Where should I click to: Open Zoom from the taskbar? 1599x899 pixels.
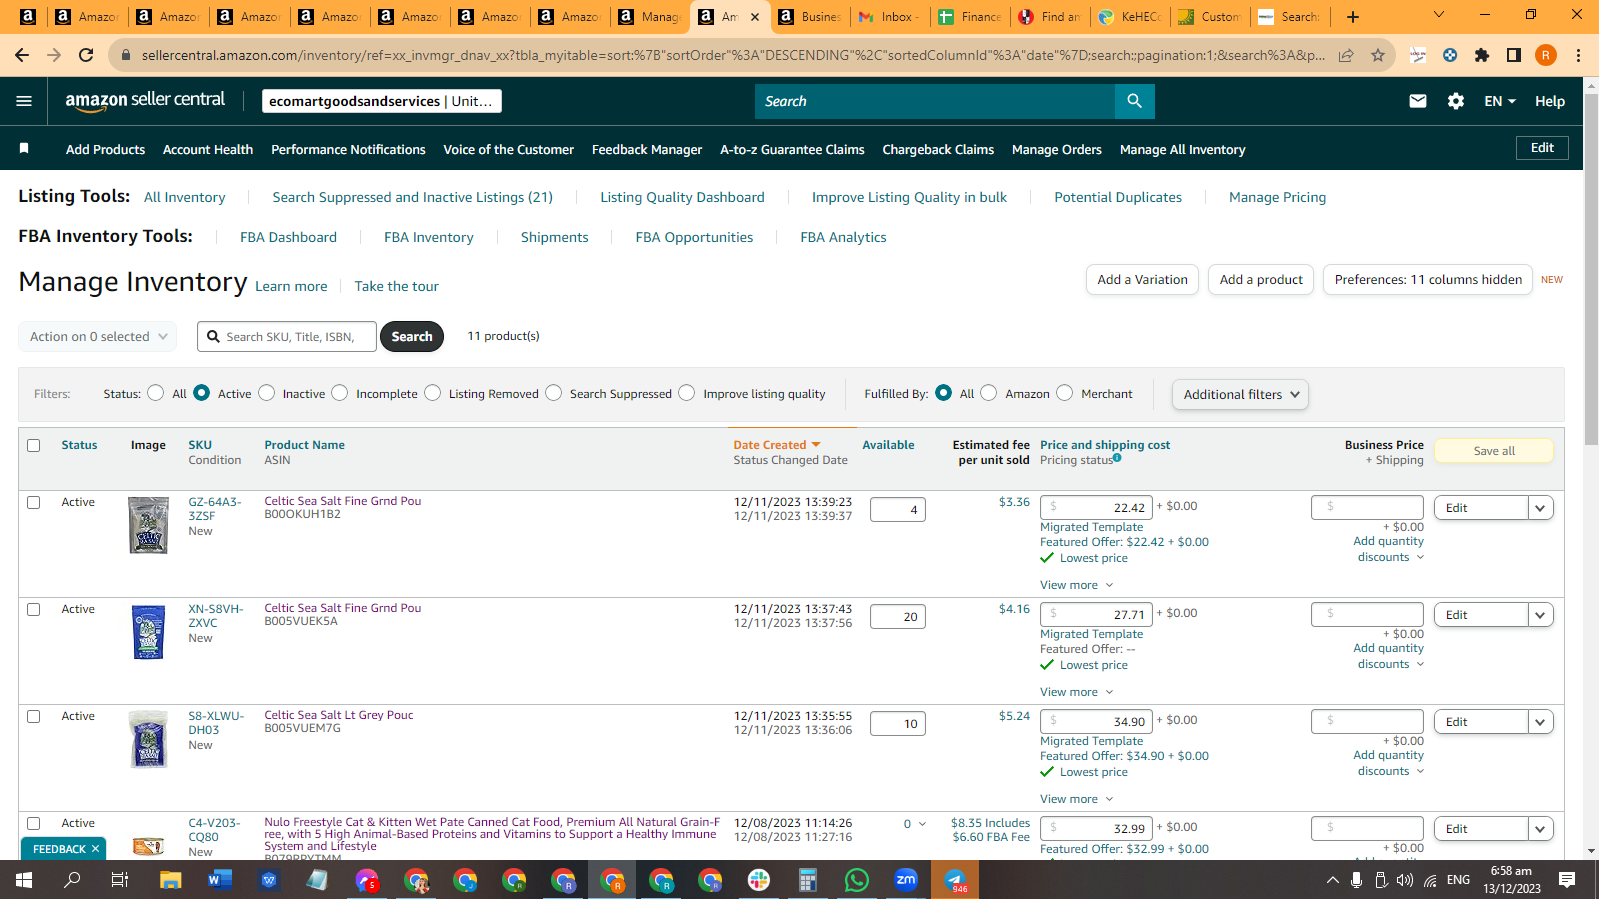(906, 880)
